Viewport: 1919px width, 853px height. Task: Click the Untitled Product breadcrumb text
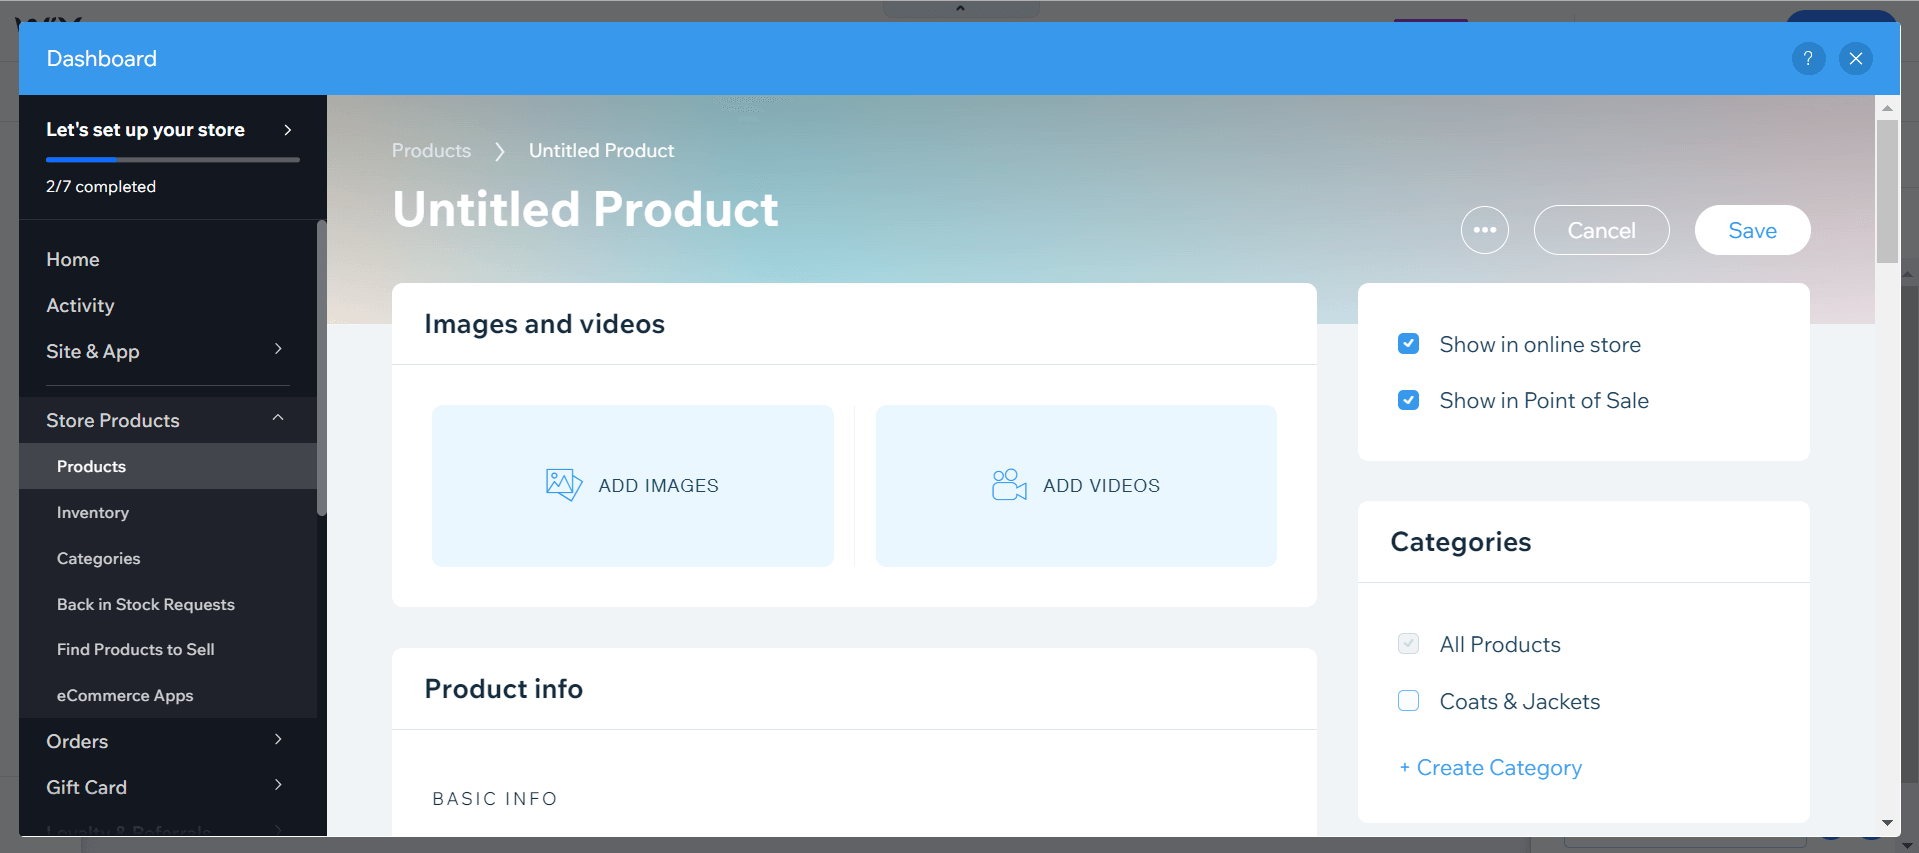(x=601, y=150)
